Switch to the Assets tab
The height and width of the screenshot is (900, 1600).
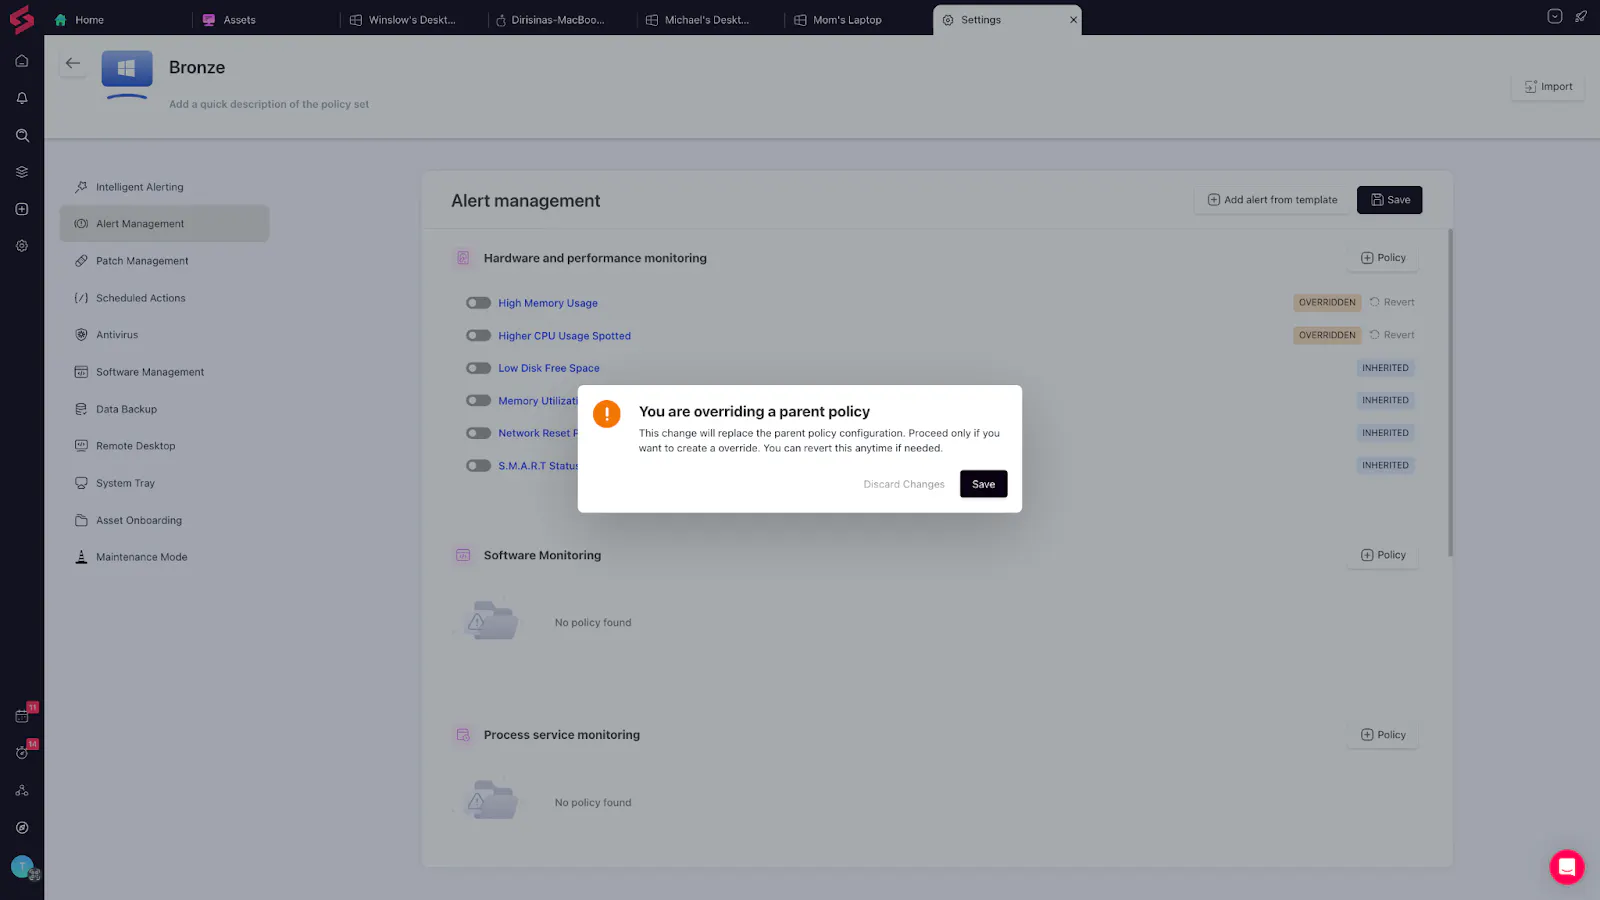(x=239, y=20)
